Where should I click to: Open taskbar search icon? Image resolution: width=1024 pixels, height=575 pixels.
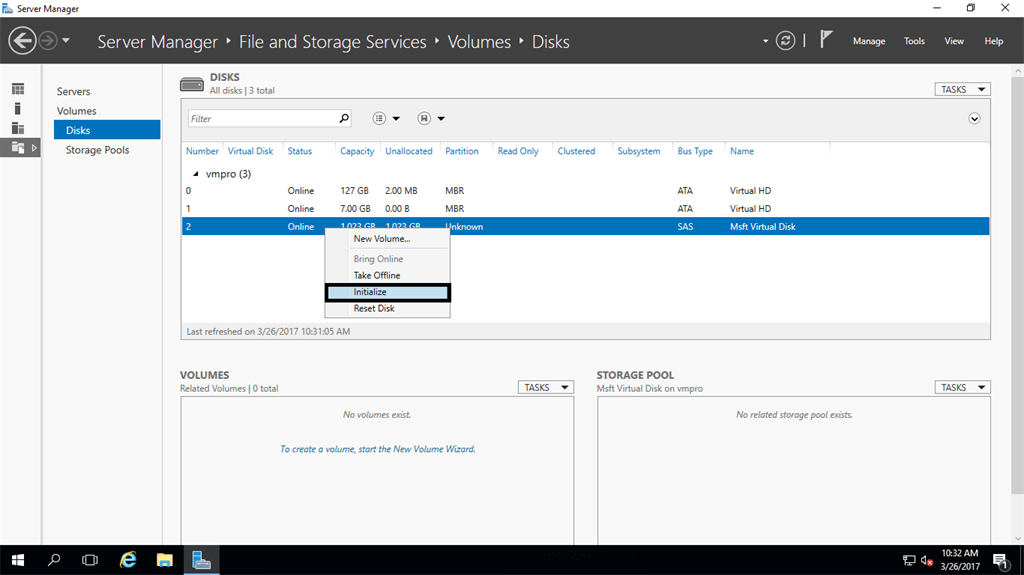(54, 560)
